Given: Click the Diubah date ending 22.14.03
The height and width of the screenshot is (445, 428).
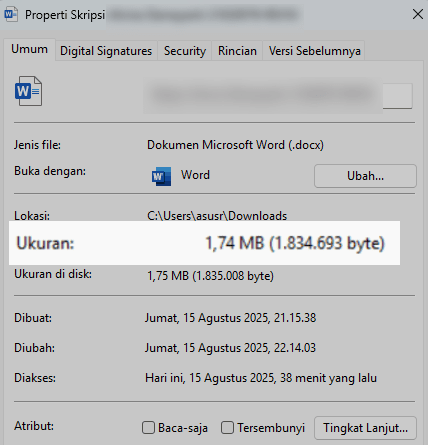Looking at the screenshot, I should tap(230, 348).
